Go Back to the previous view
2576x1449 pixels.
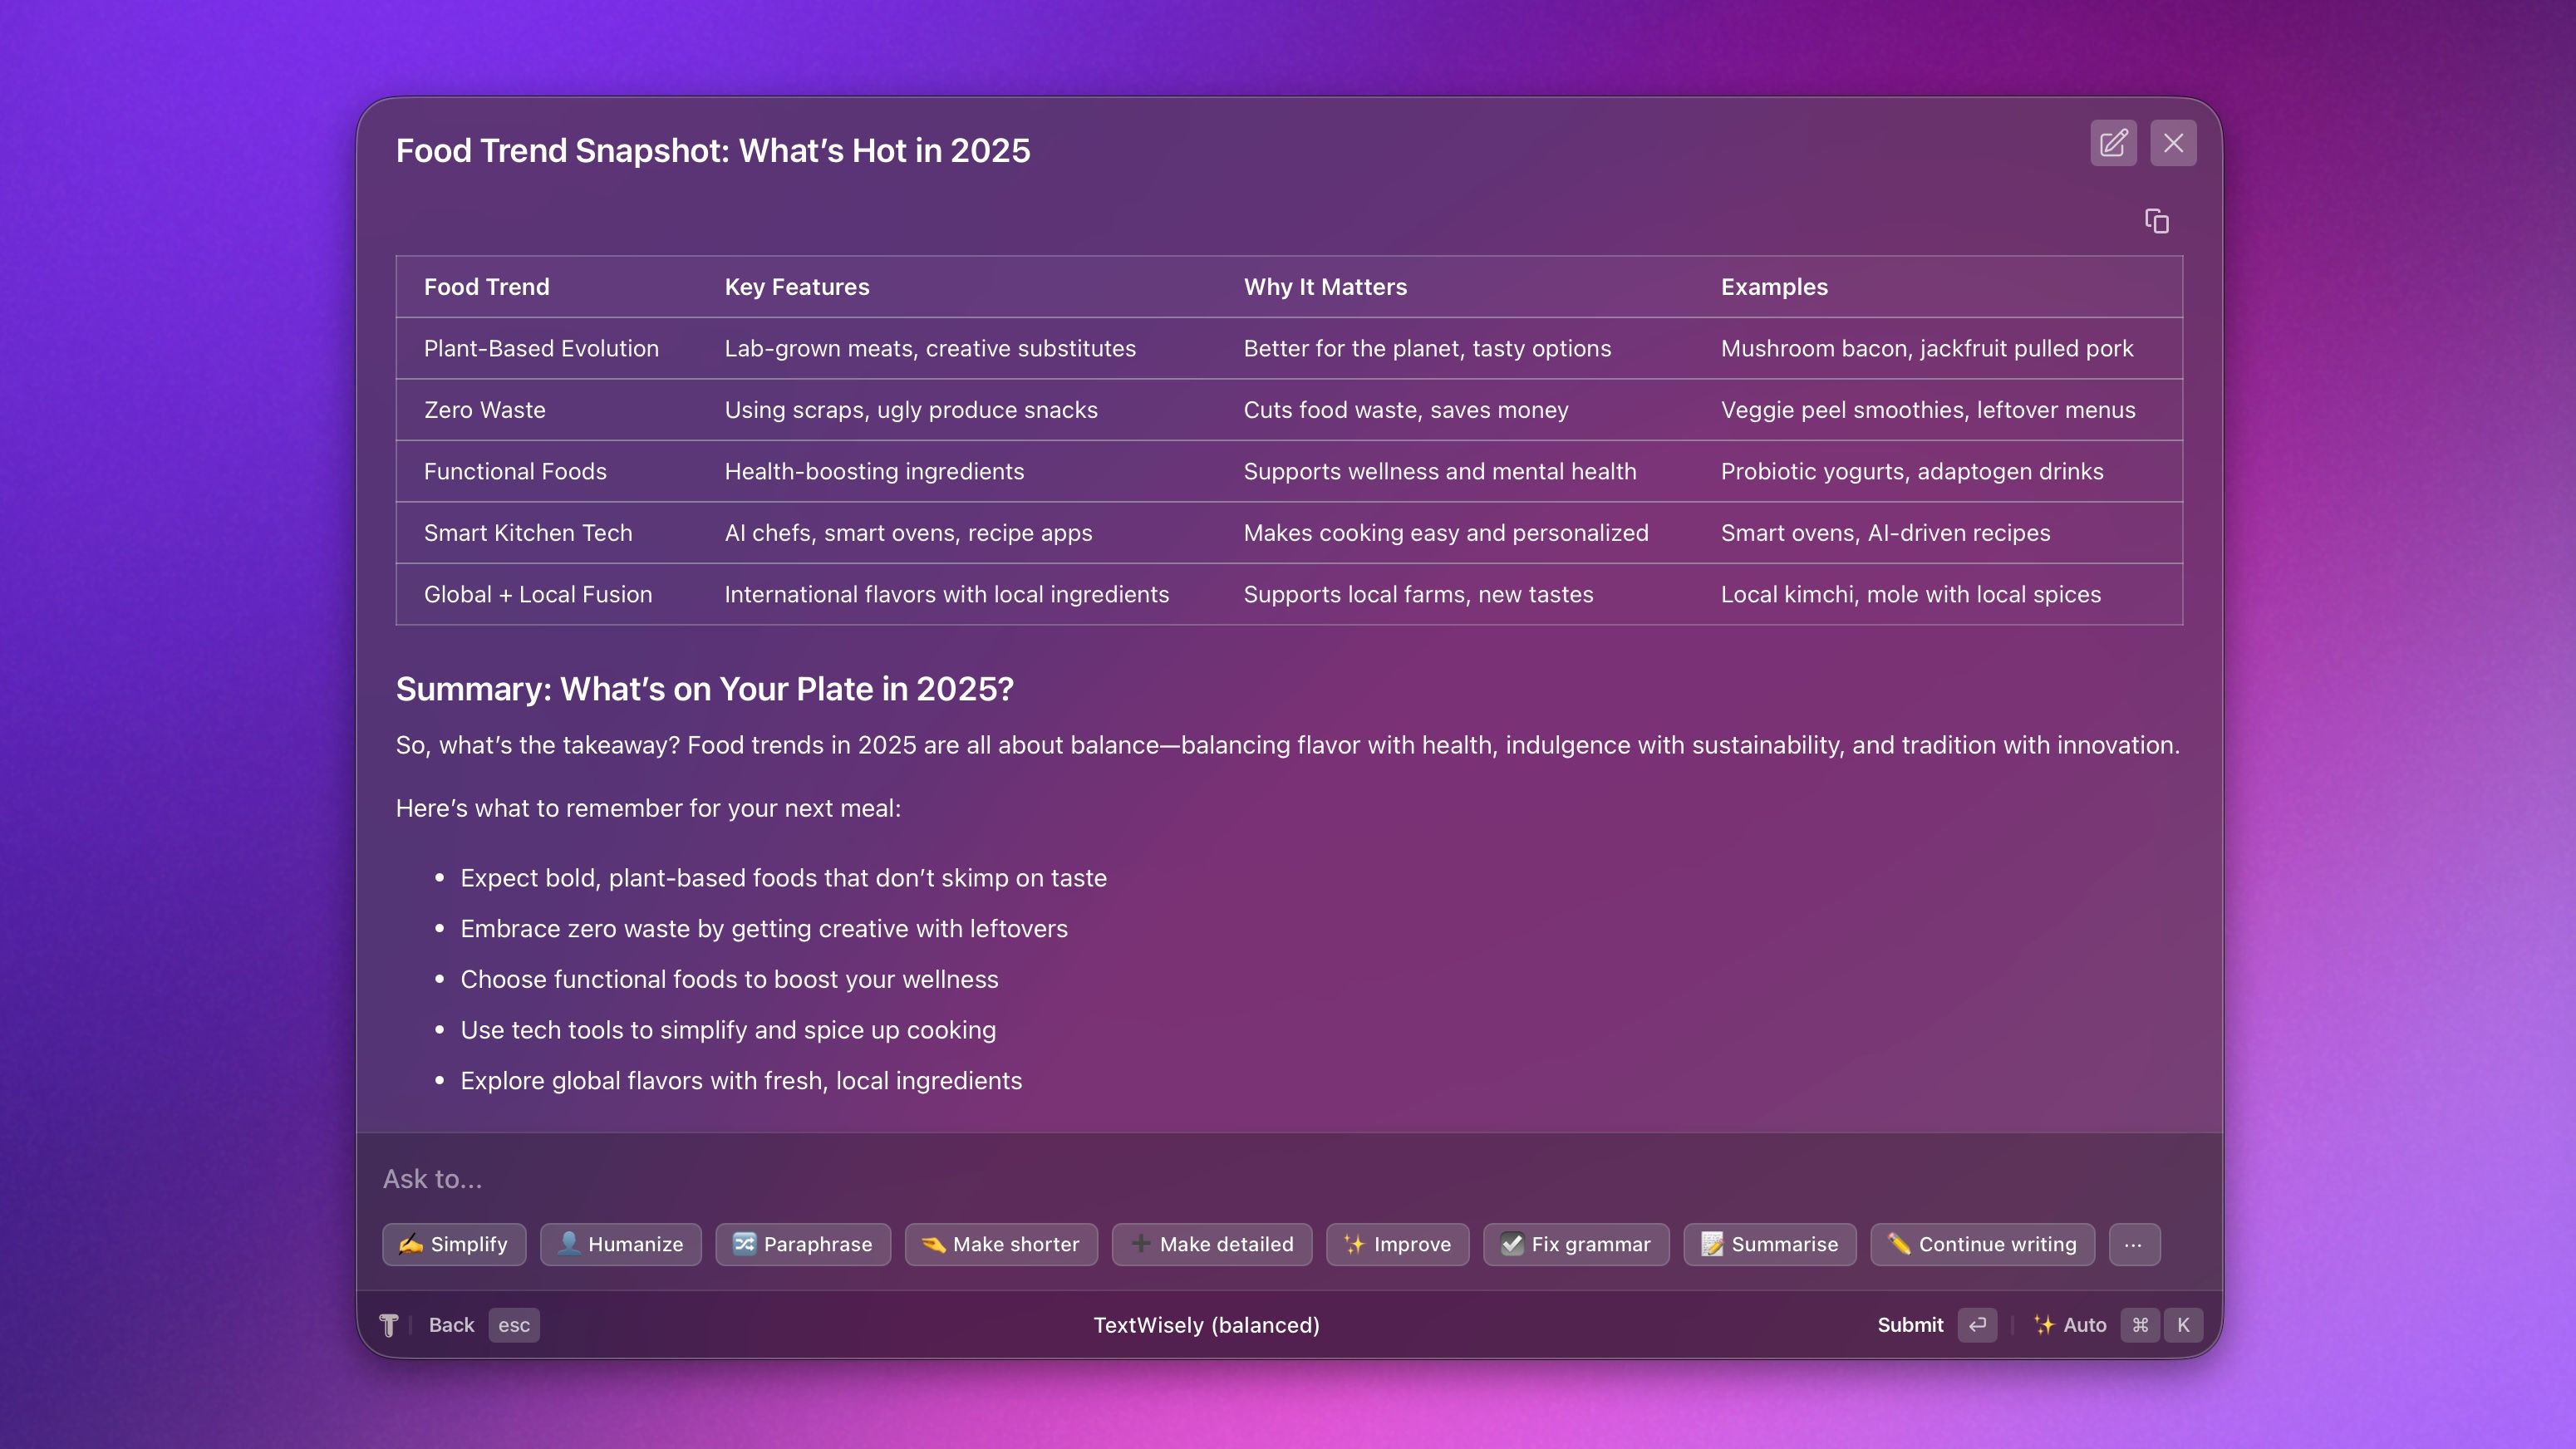point(451,1325)
